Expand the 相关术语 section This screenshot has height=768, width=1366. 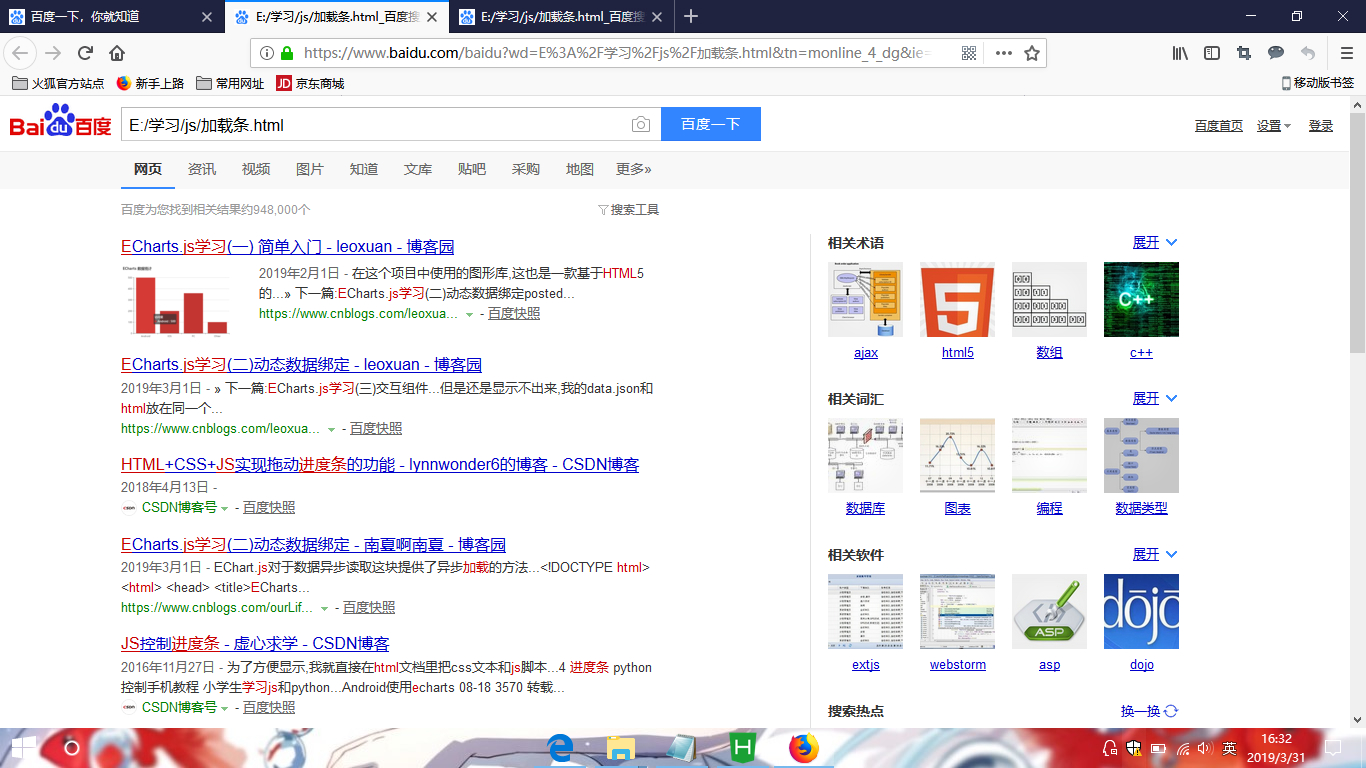point(1155,242)
